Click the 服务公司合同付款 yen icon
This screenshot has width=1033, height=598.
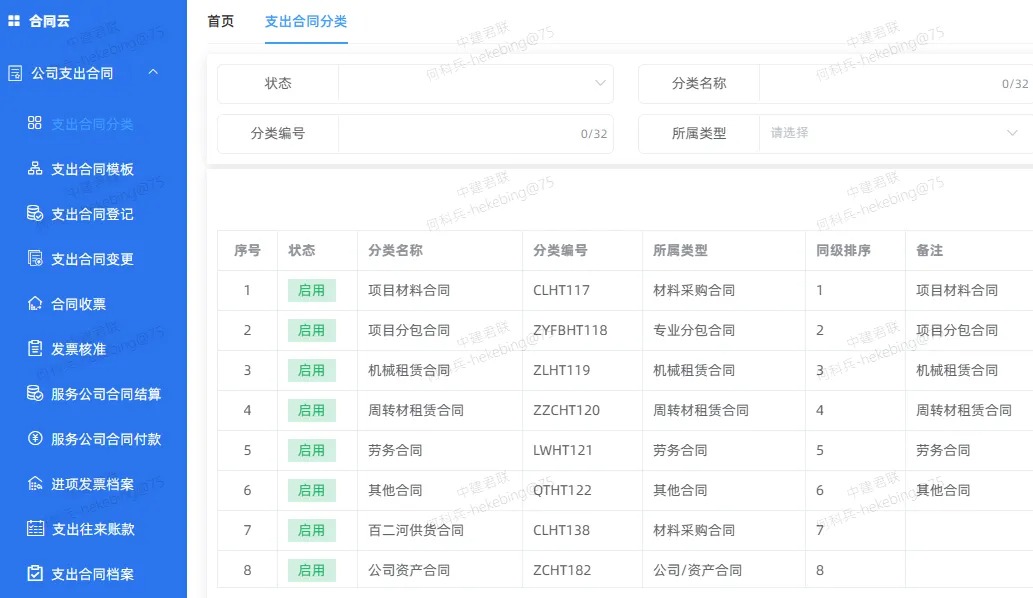35,439
